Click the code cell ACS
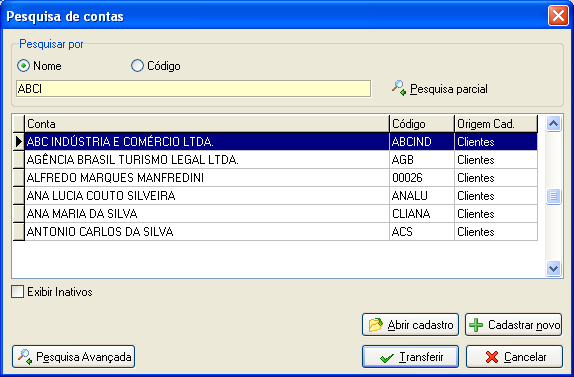The image size is (574, 377). point(422,231)
